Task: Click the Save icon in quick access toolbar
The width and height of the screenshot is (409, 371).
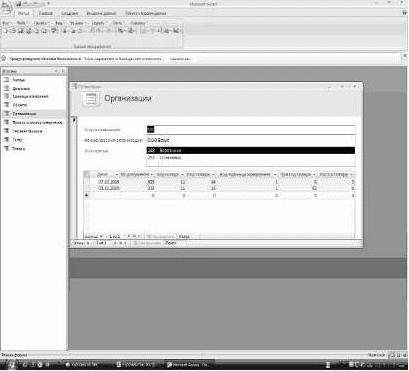Action: pos(19,4)
